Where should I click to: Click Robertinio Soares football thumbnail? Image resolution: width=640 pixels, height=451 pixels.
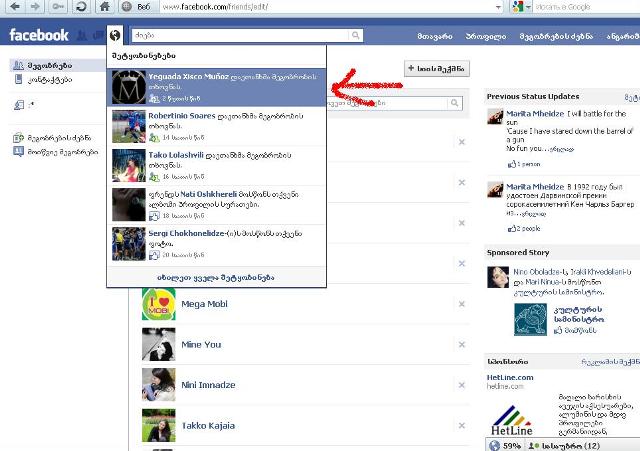(129, 126)
